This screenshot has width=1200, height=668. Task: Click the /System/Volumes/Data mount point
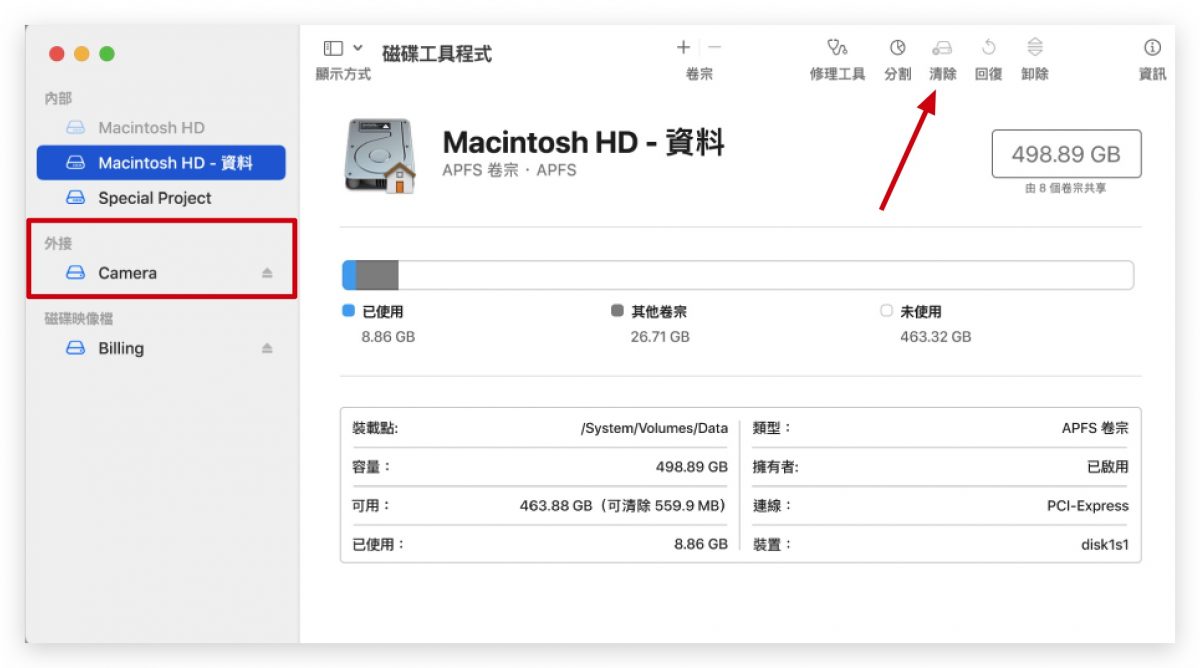point(654,428)
